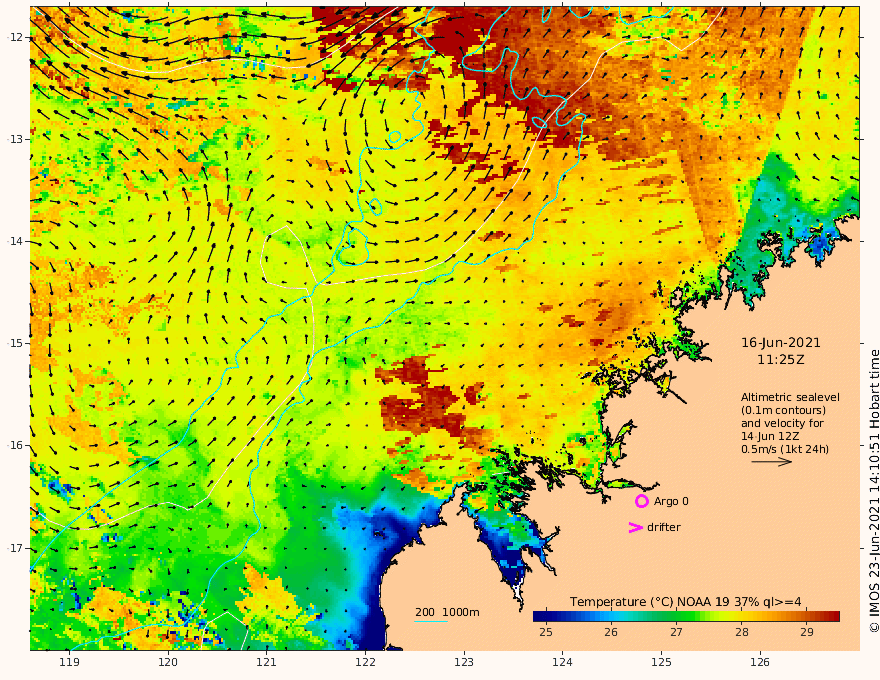
Task: Click the latitude label -16
Action: tap(15, 445)
